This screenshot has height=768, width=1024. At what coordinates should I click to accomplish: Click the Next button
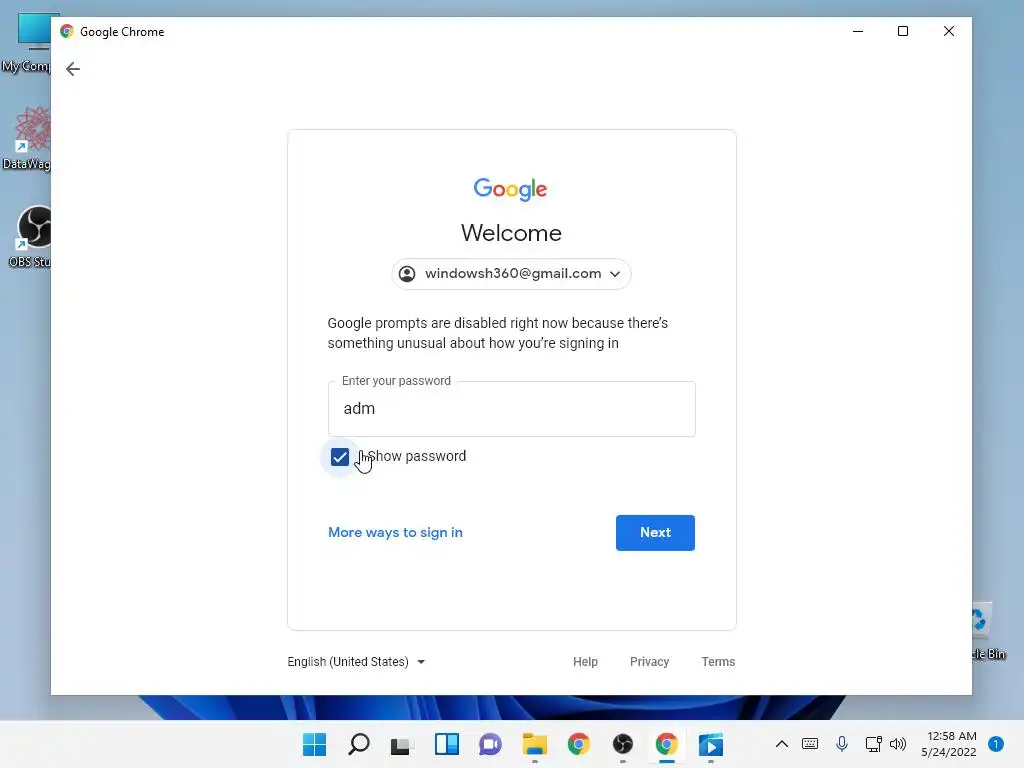click(x=655, y=532)
